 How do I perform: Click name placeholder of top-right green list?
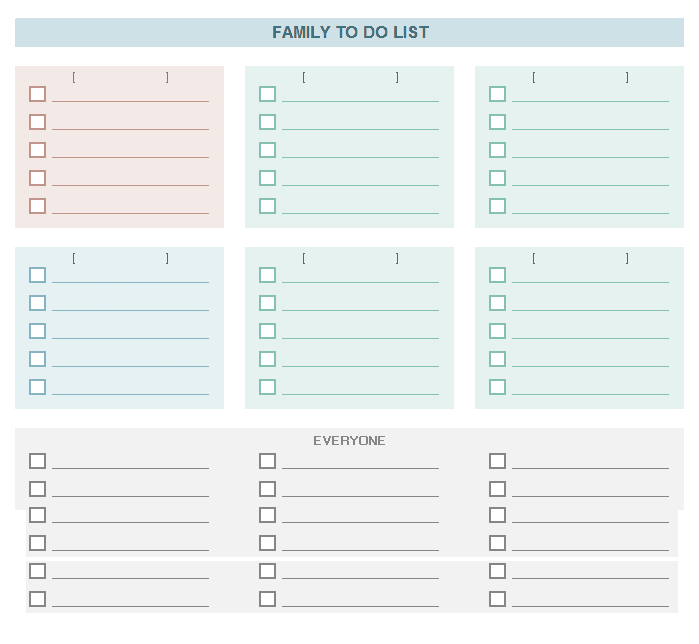tap(580, 77)
